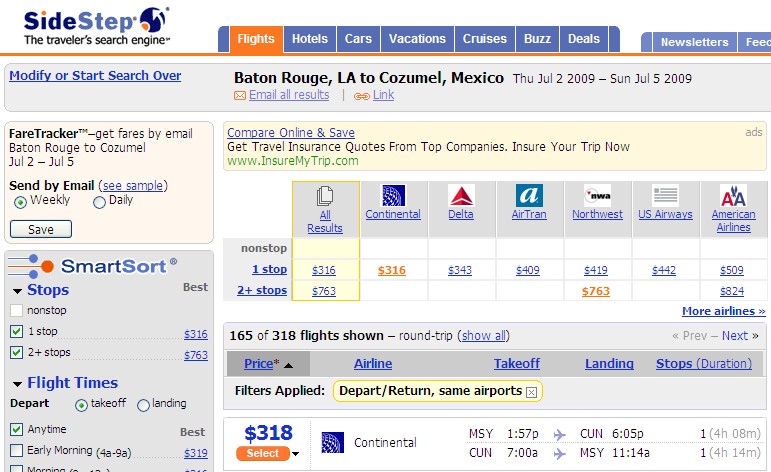Click www.InsureMyTrip.com ad URL

pos(293,161)
